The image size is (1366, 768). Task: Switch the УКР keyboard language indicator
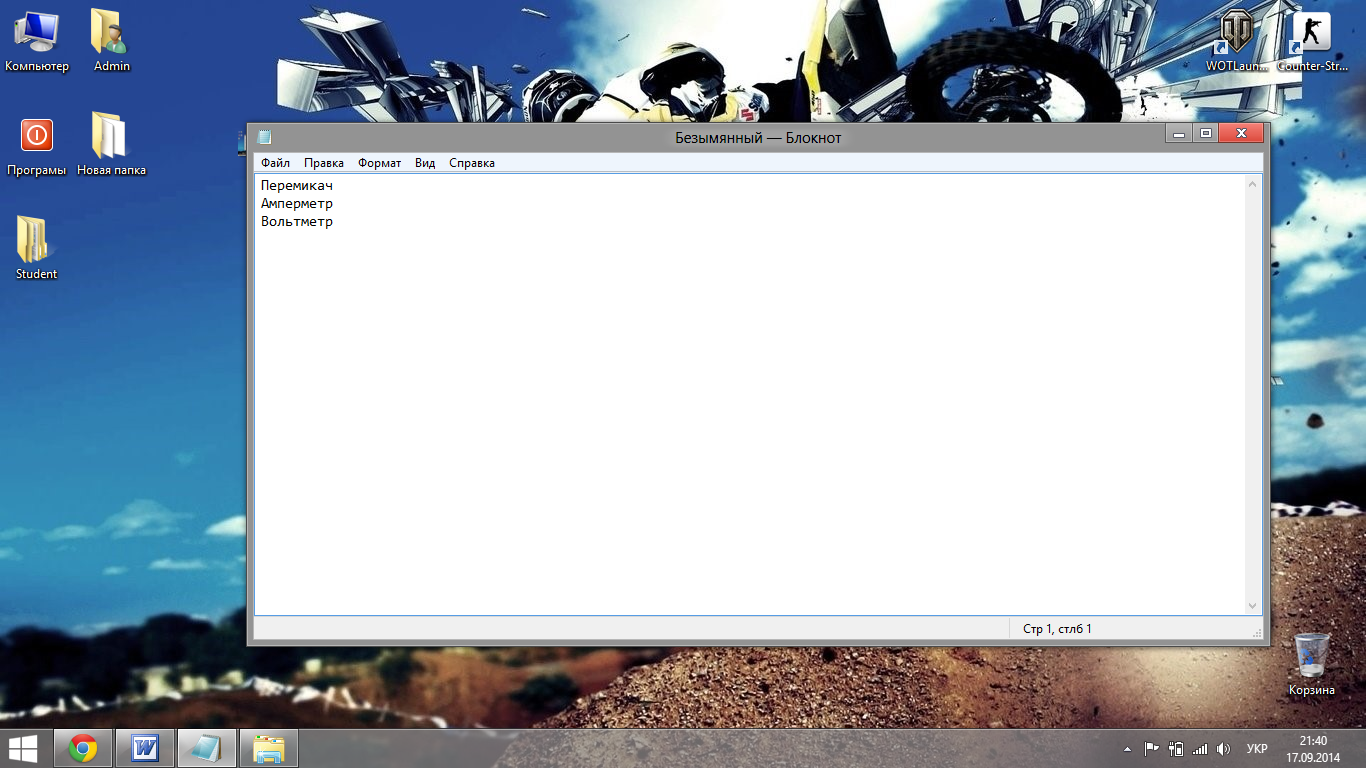click(x=1257, y=749)
